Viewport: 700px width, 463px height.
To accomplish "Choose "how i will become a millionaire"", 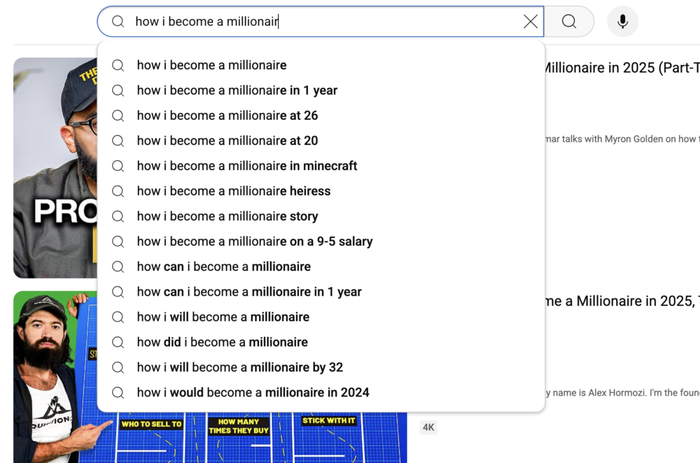I will tap(223, 317).
